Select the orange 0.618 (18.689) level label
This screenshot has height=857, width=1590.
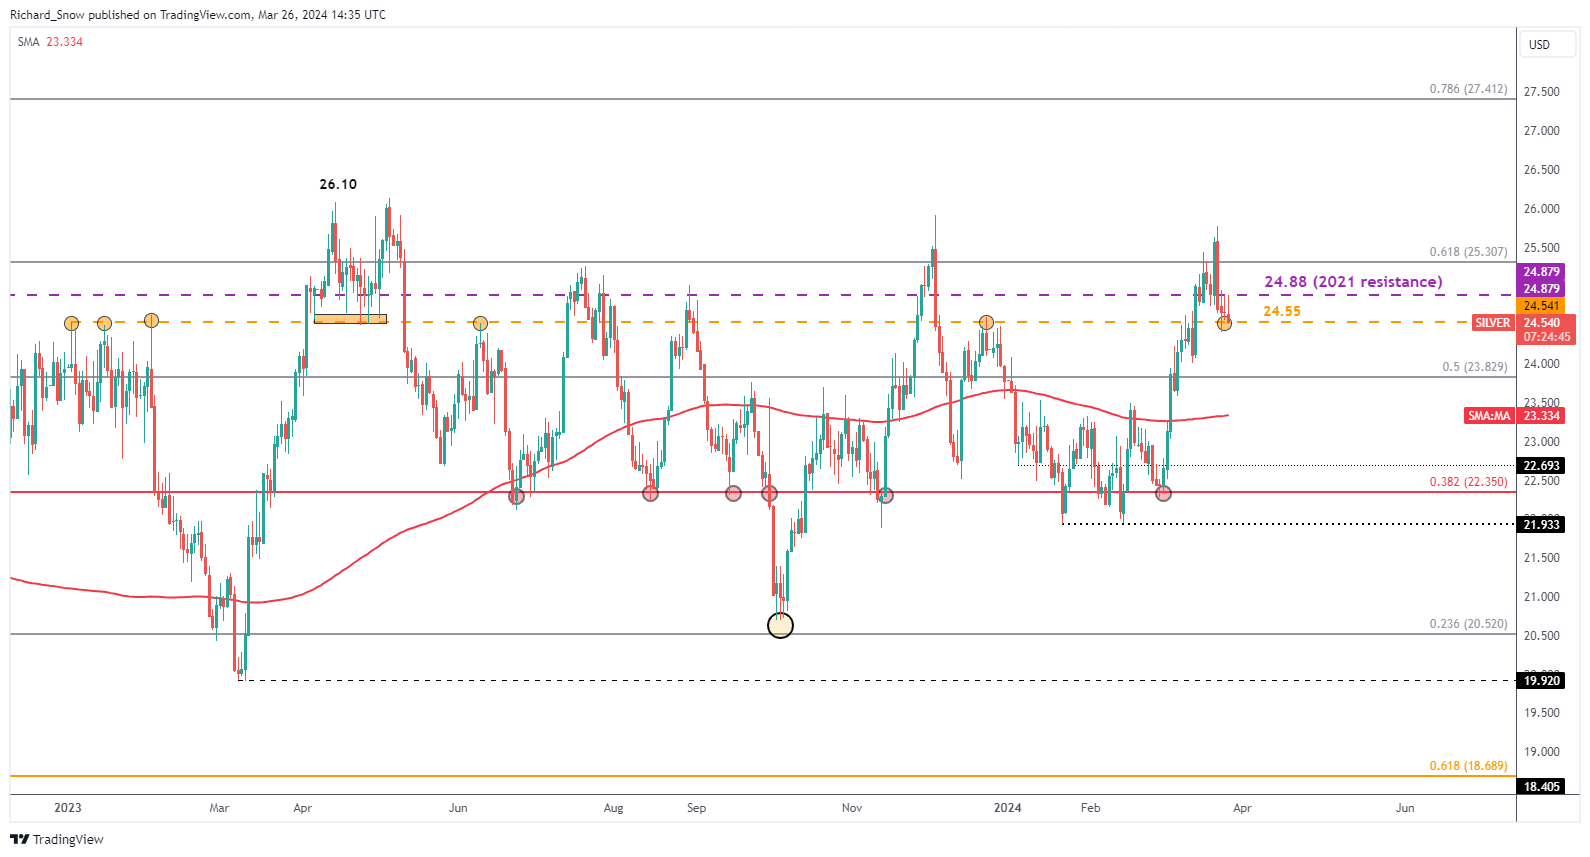tap(1467, 766)
